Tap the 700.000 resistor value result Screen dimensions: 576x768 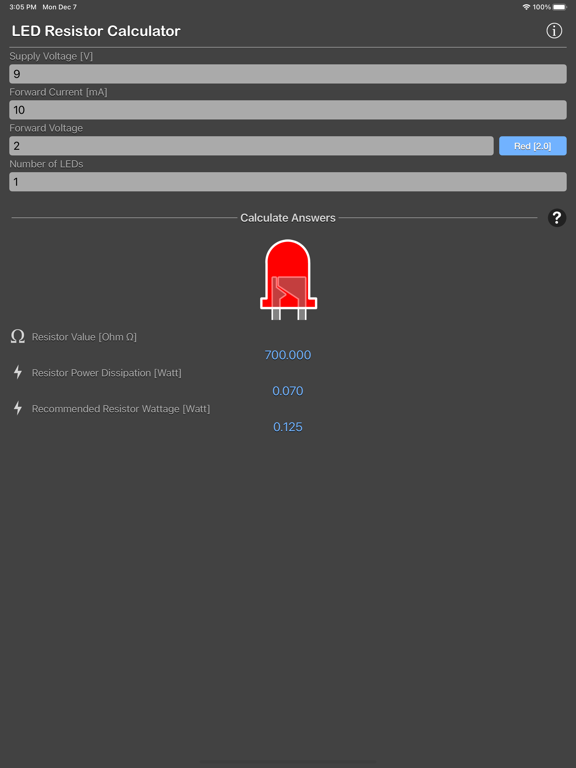click(x=288, y=355)
